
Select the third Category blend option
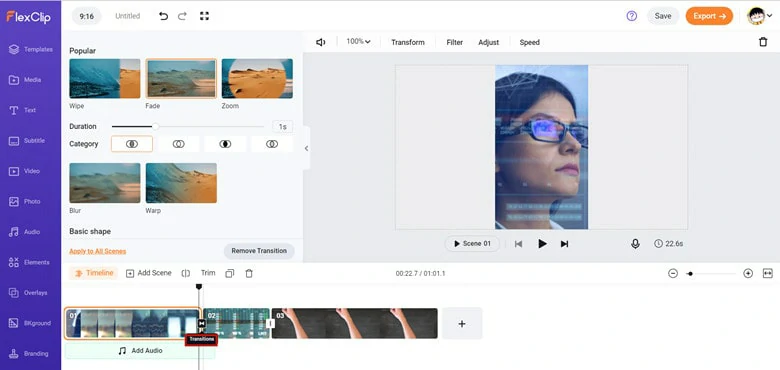pyautogui.click(x=225, y=144)
